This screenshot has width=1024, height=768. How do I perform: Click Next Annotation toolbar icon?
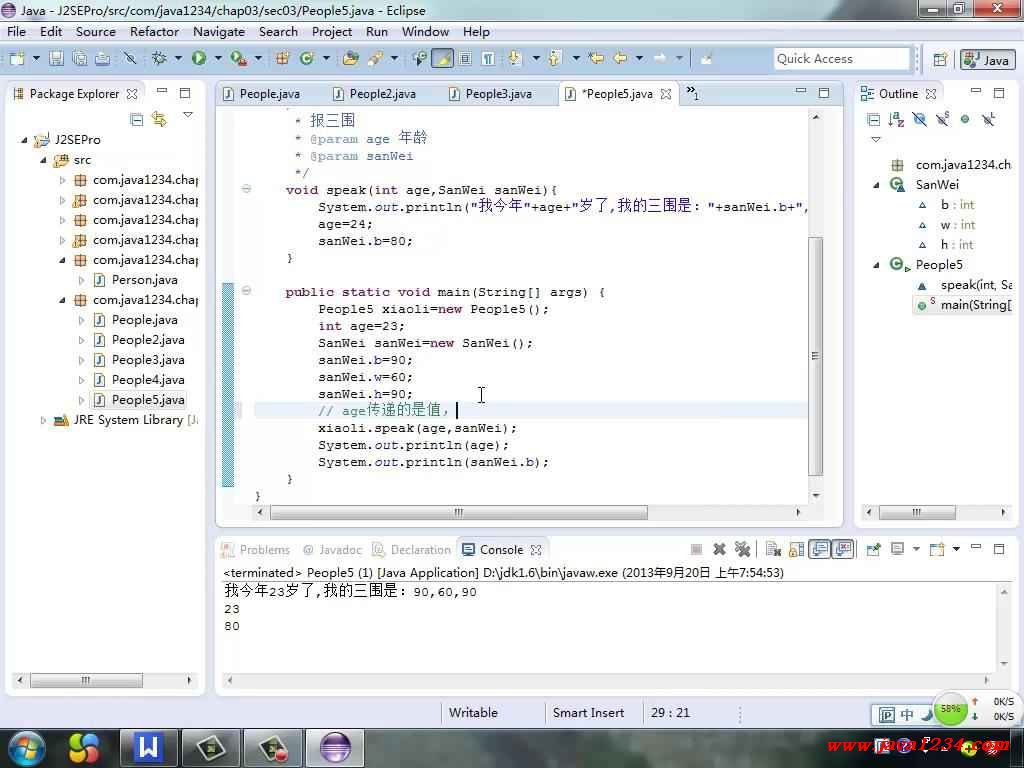[515, 59]
